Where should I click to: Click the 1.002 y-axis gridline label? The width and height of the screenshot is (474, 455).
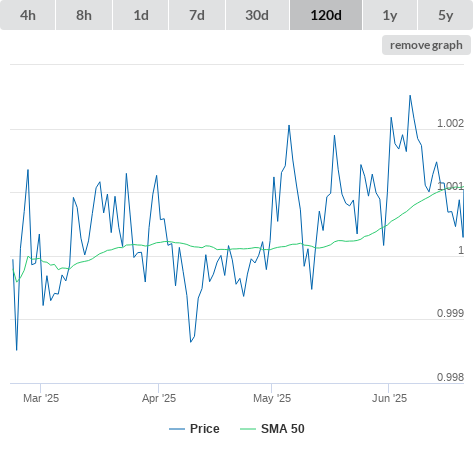tap(450, 123)
